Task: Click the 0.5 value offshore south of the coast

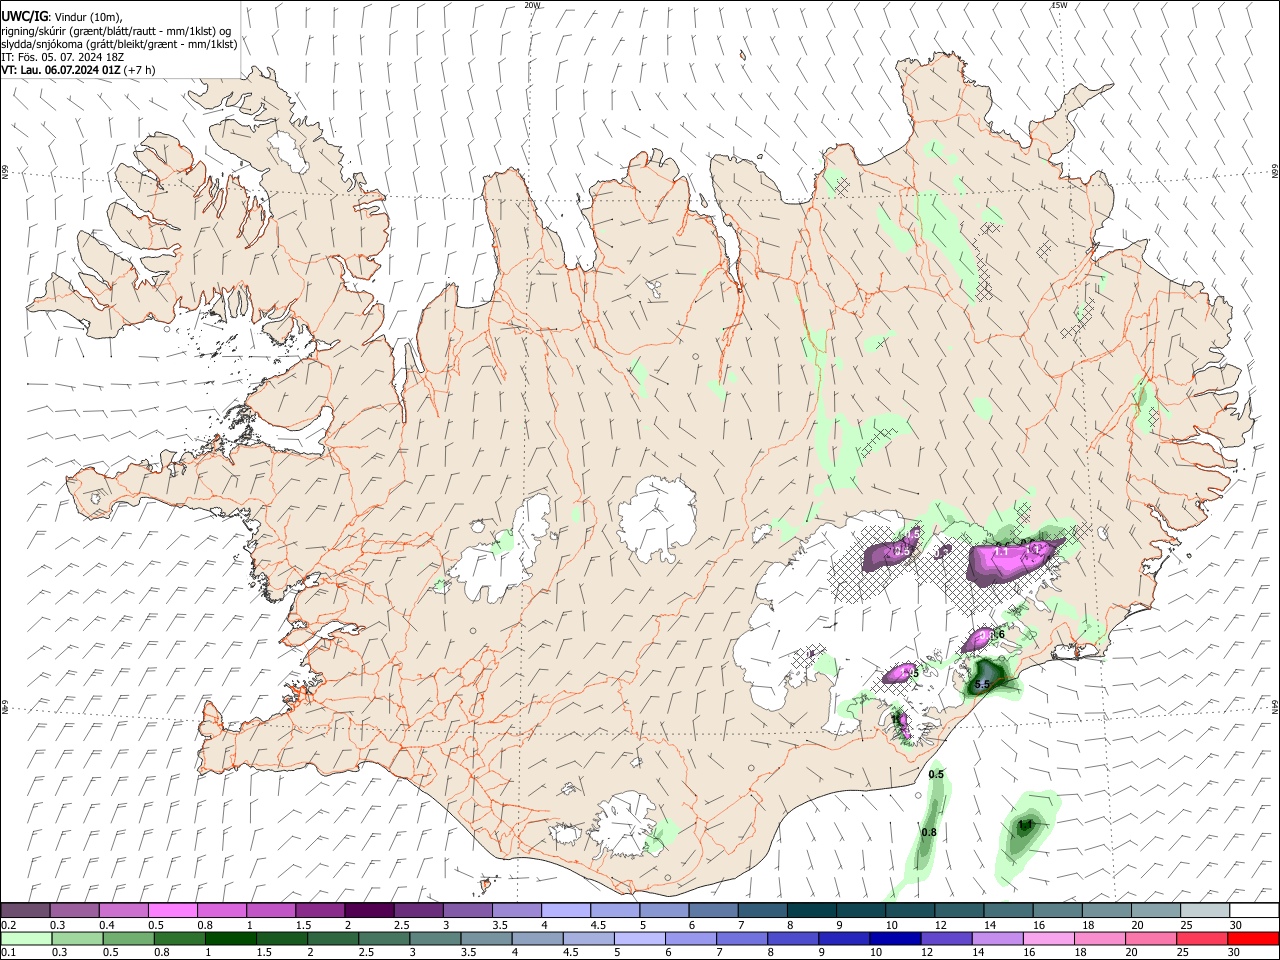Action: 936,775
